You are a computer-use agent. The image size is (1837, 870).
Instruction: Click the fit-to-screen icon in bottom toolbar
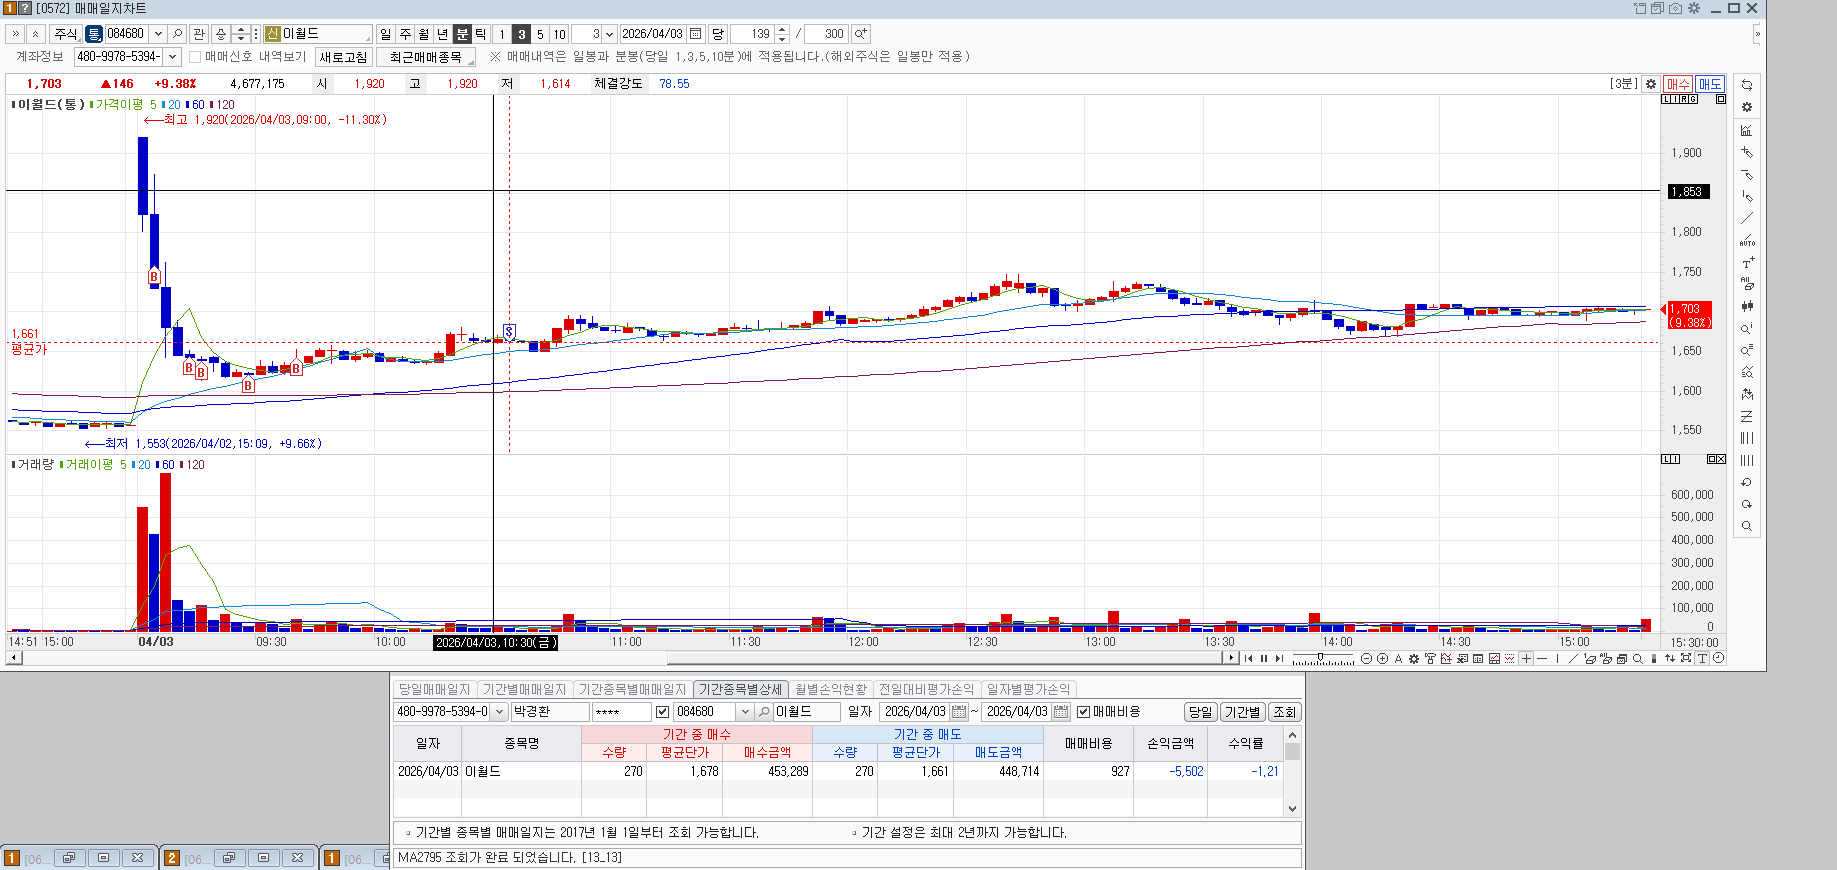tap(1686, 658)
